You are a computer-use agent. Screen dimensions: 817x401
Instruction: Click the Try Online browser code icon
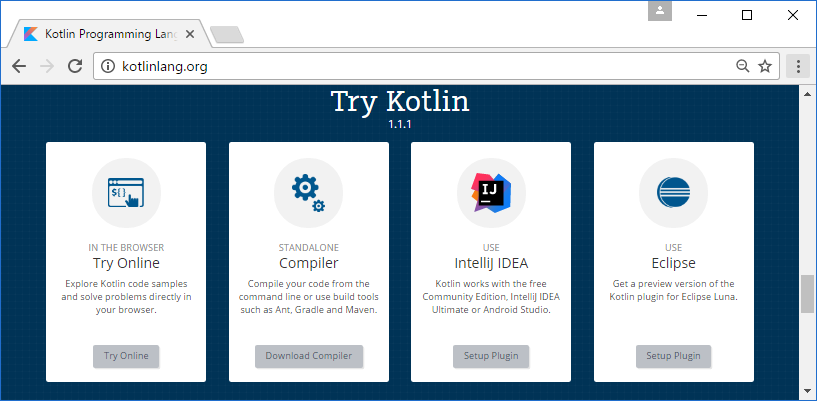[126, 193]
